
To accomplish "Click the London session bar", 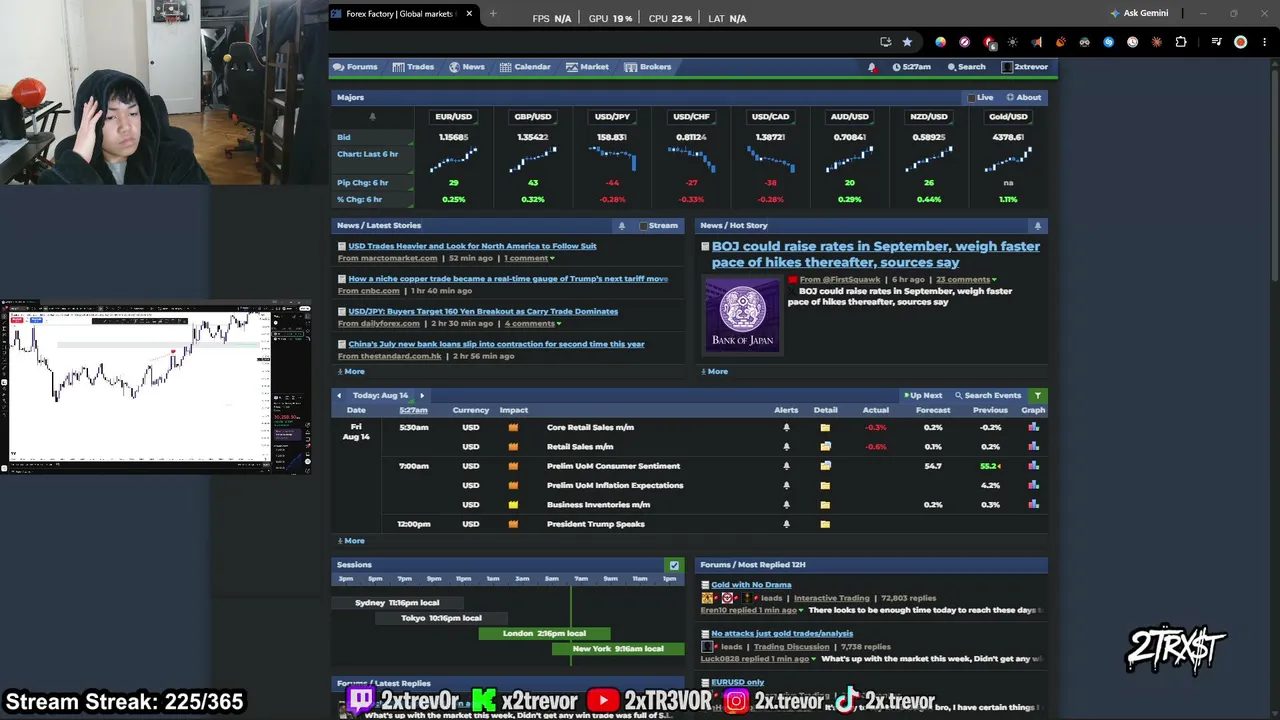I will (x=544, y=633).
